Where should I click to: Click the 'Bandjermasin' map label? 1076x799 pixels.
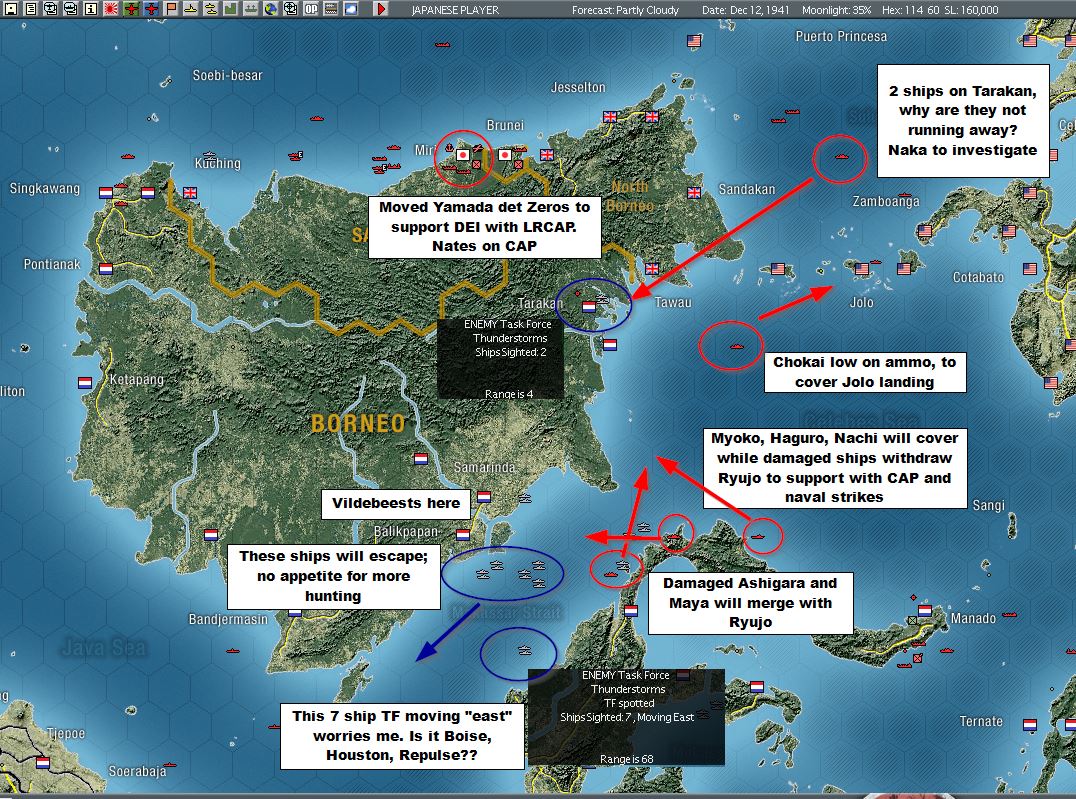229,619
